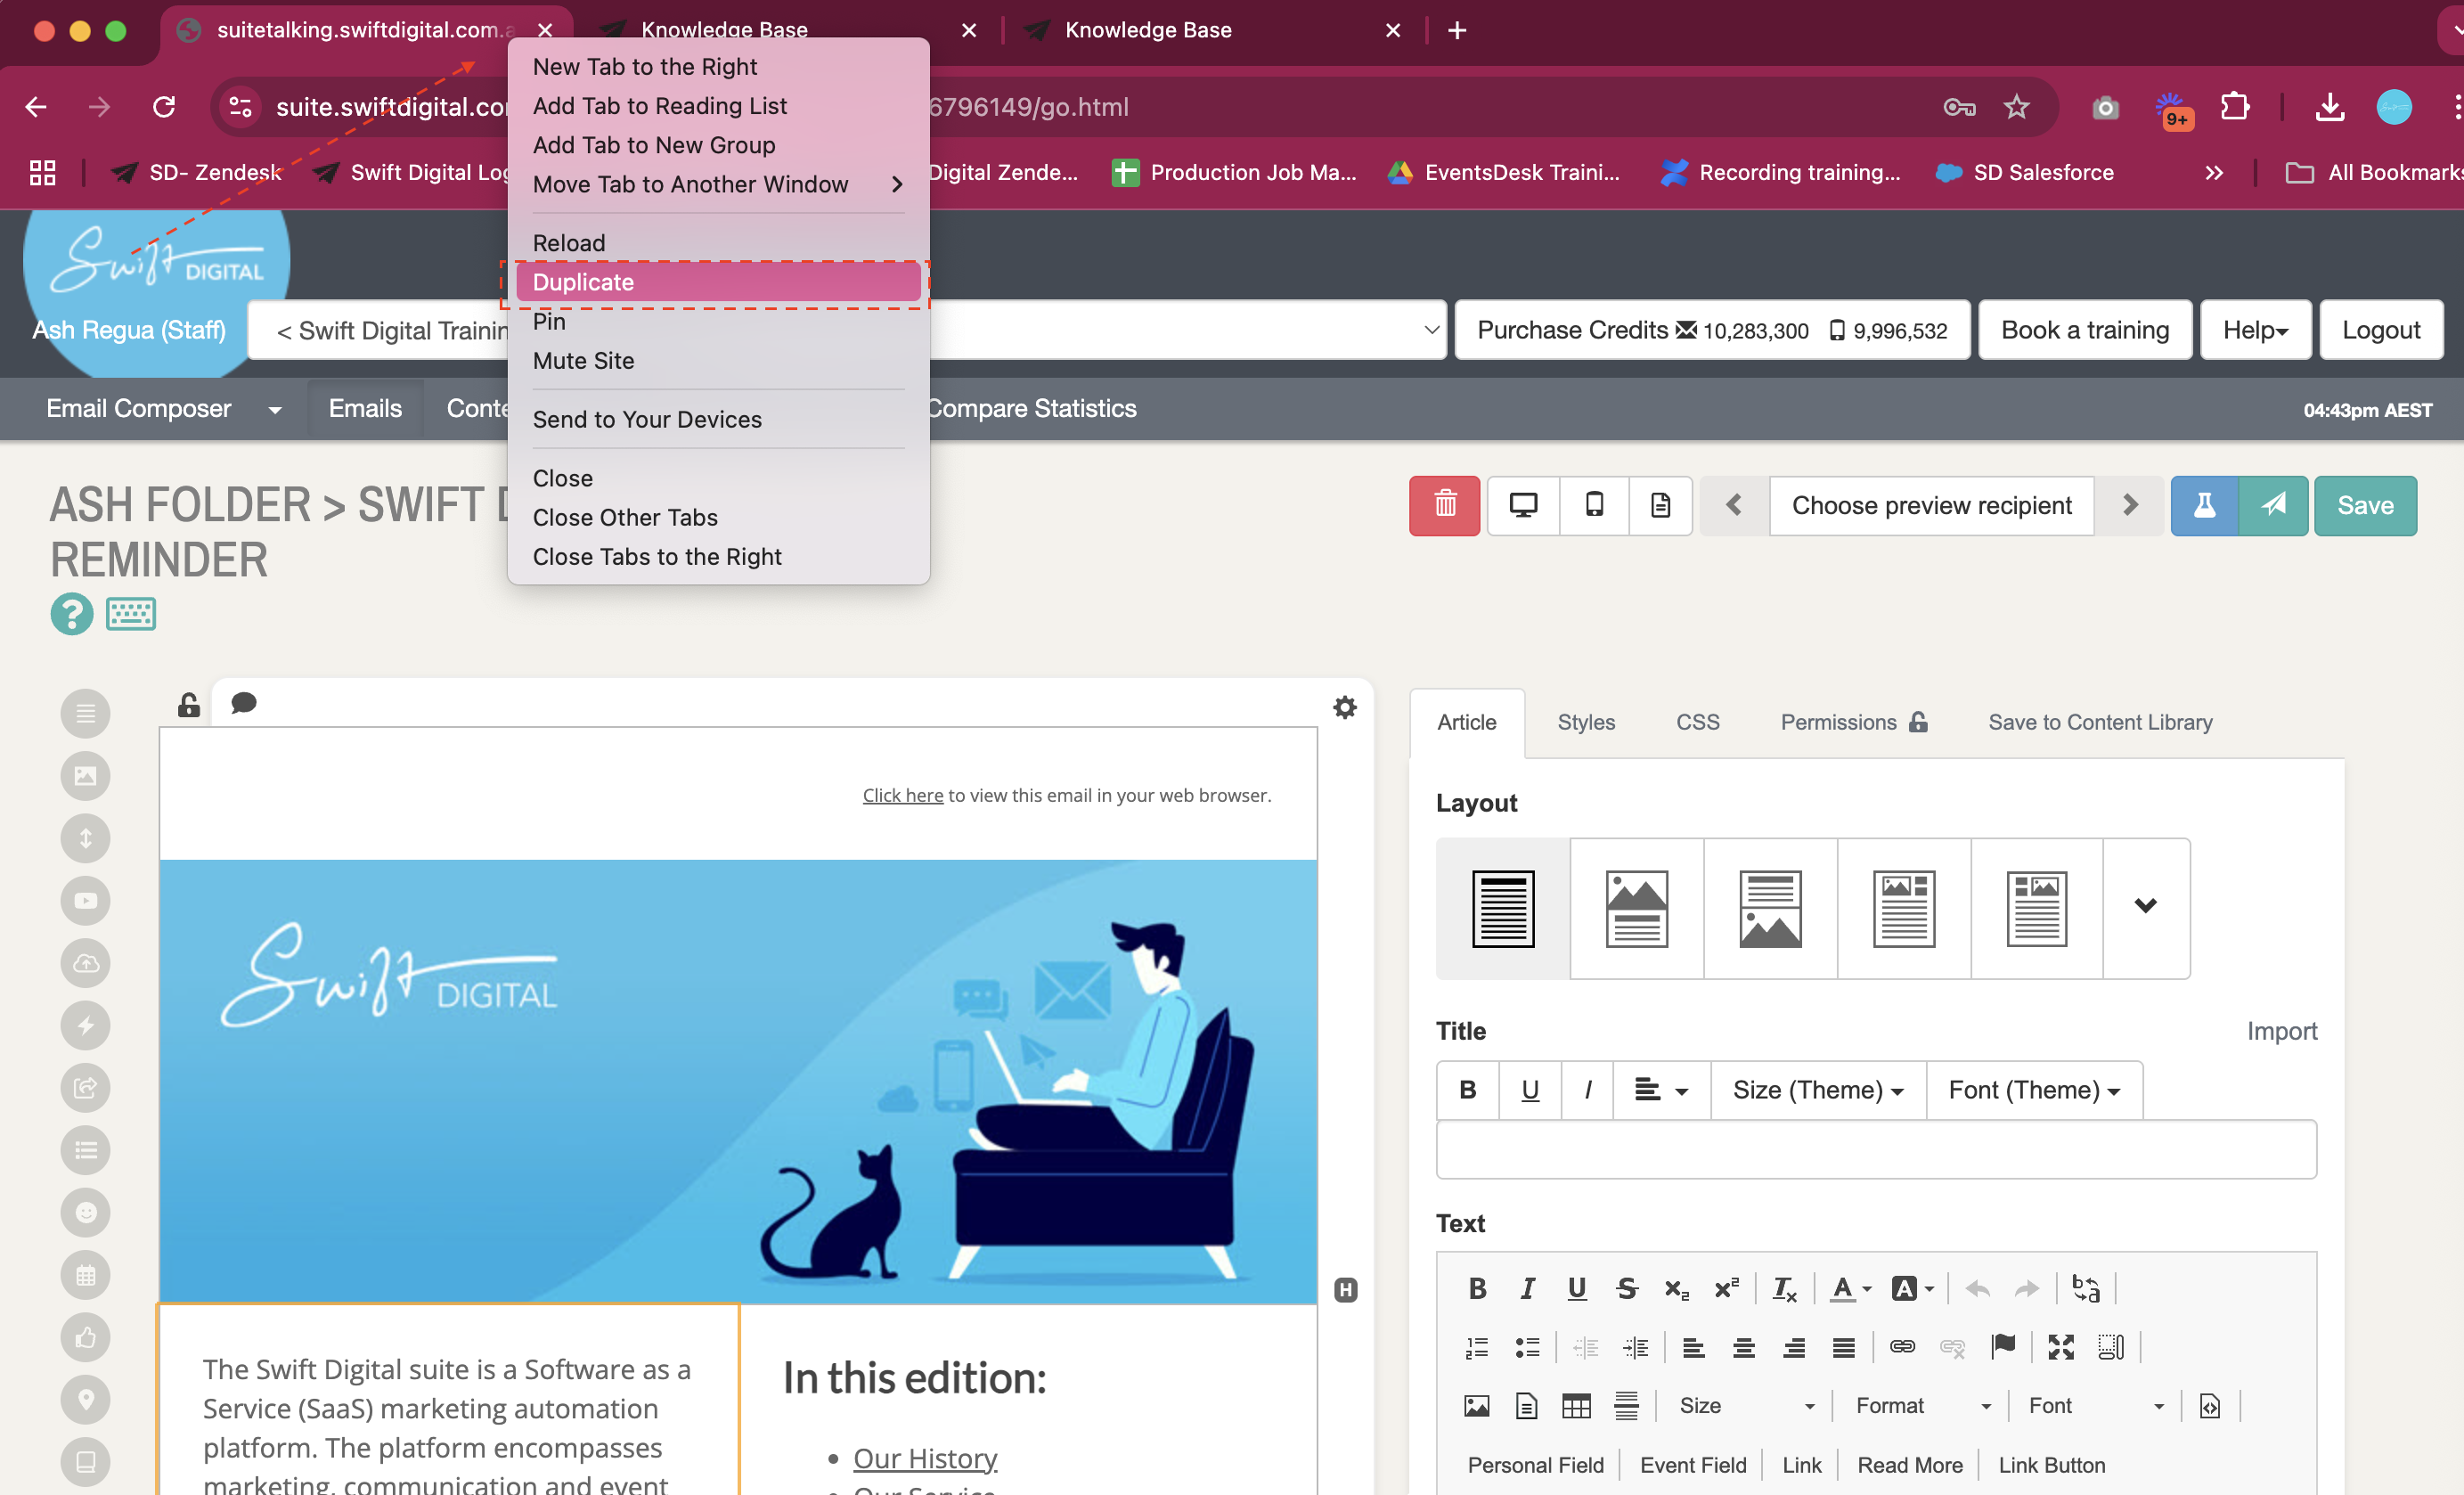Switch to desktop preview icon
The height and width of the screenshot is (1495, 2464).
[1523, 506]
